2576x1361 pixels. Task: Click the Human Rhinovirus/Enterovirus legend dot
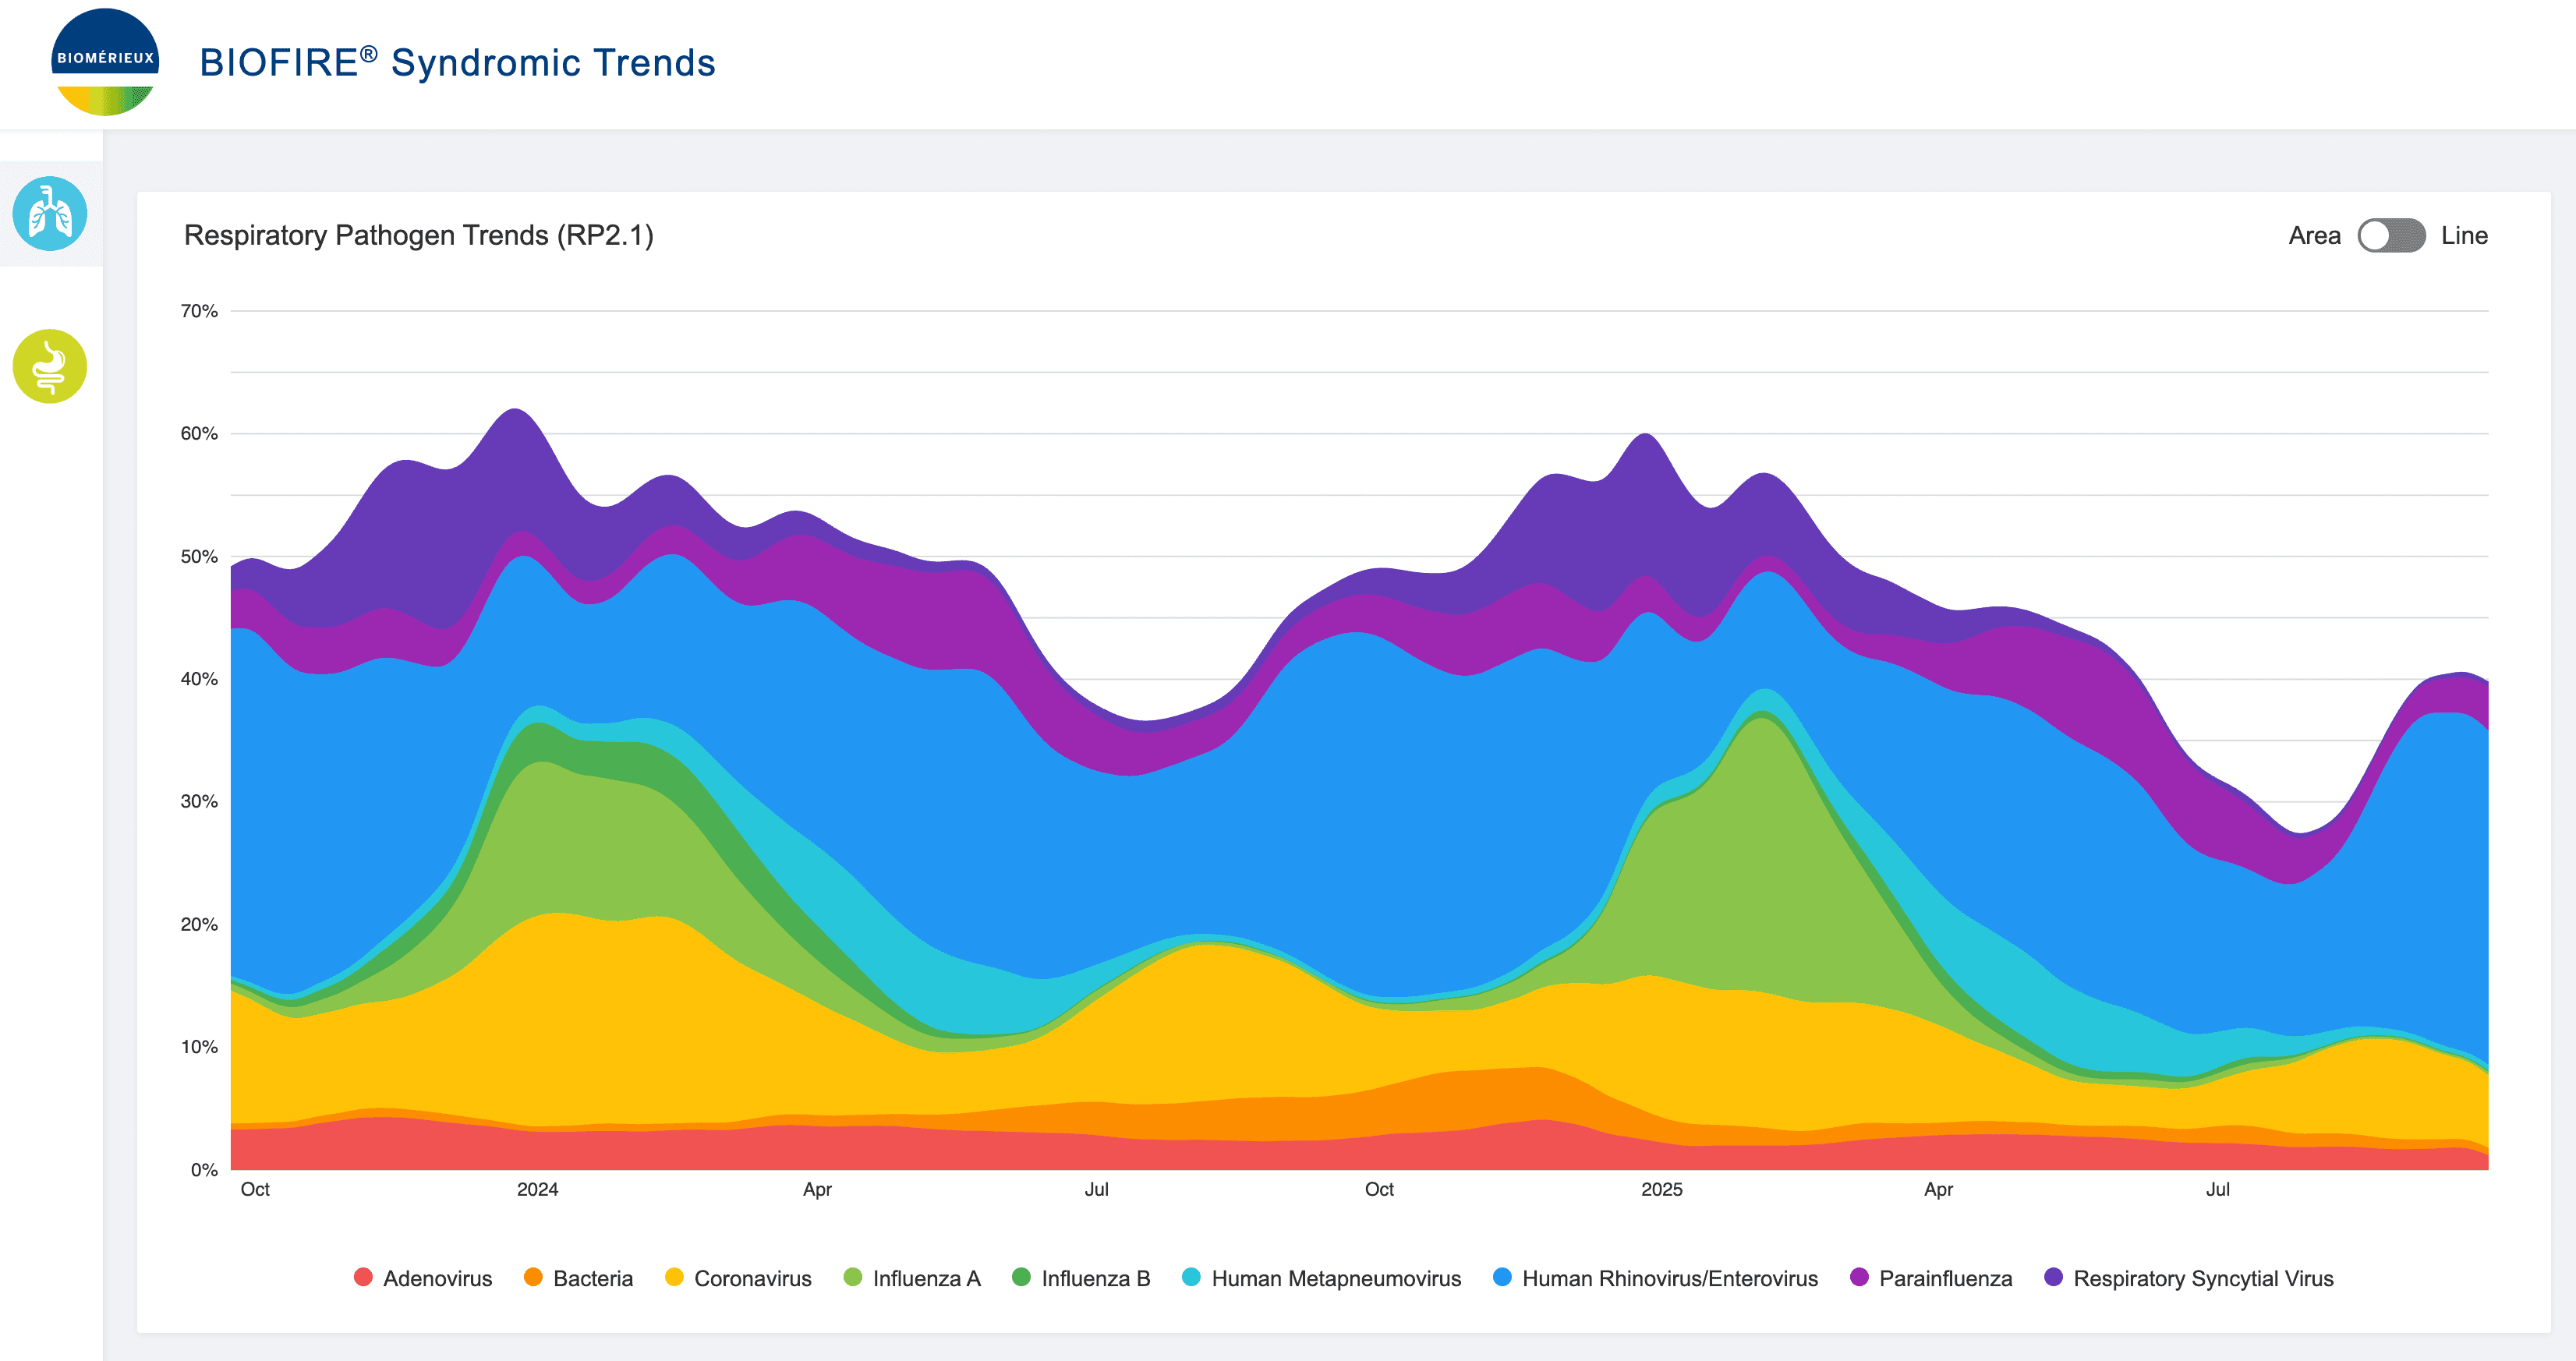1501,1277
